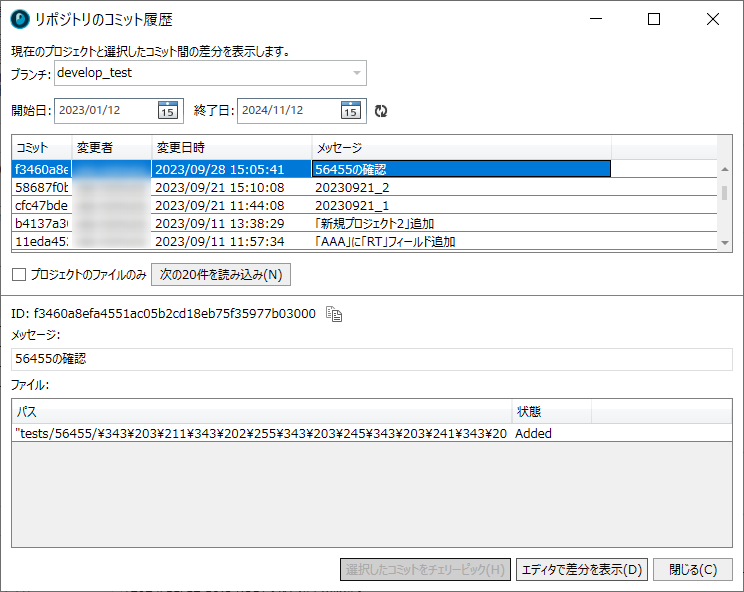The image size is (744, 592).
Task: Open the end date calendar picker
Action: click(x=351, y=110)
